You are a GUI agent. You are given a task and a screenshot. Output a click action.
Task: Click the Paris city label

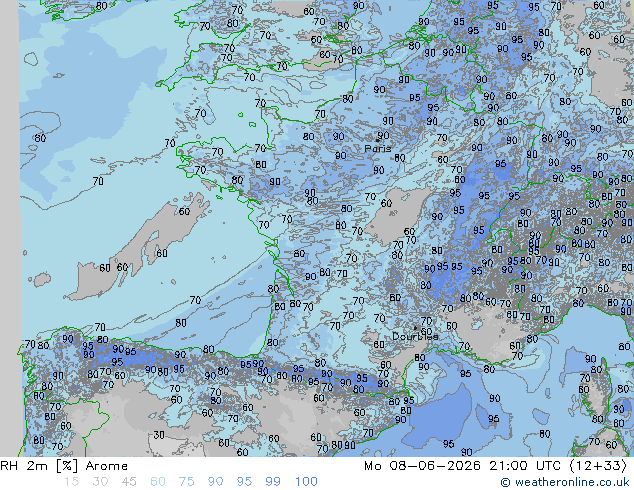coord(378,149)
